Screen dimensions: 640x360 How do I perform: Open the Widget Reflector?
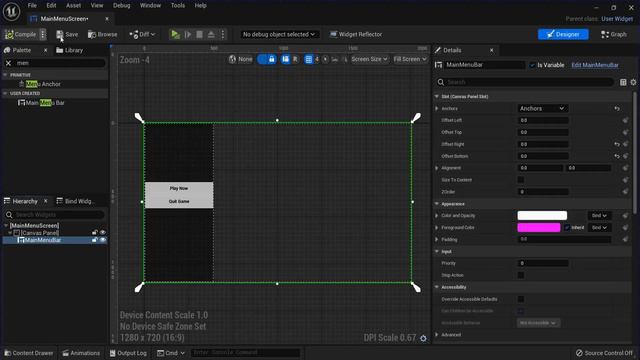pyautogui.click(x=356, y=35)
